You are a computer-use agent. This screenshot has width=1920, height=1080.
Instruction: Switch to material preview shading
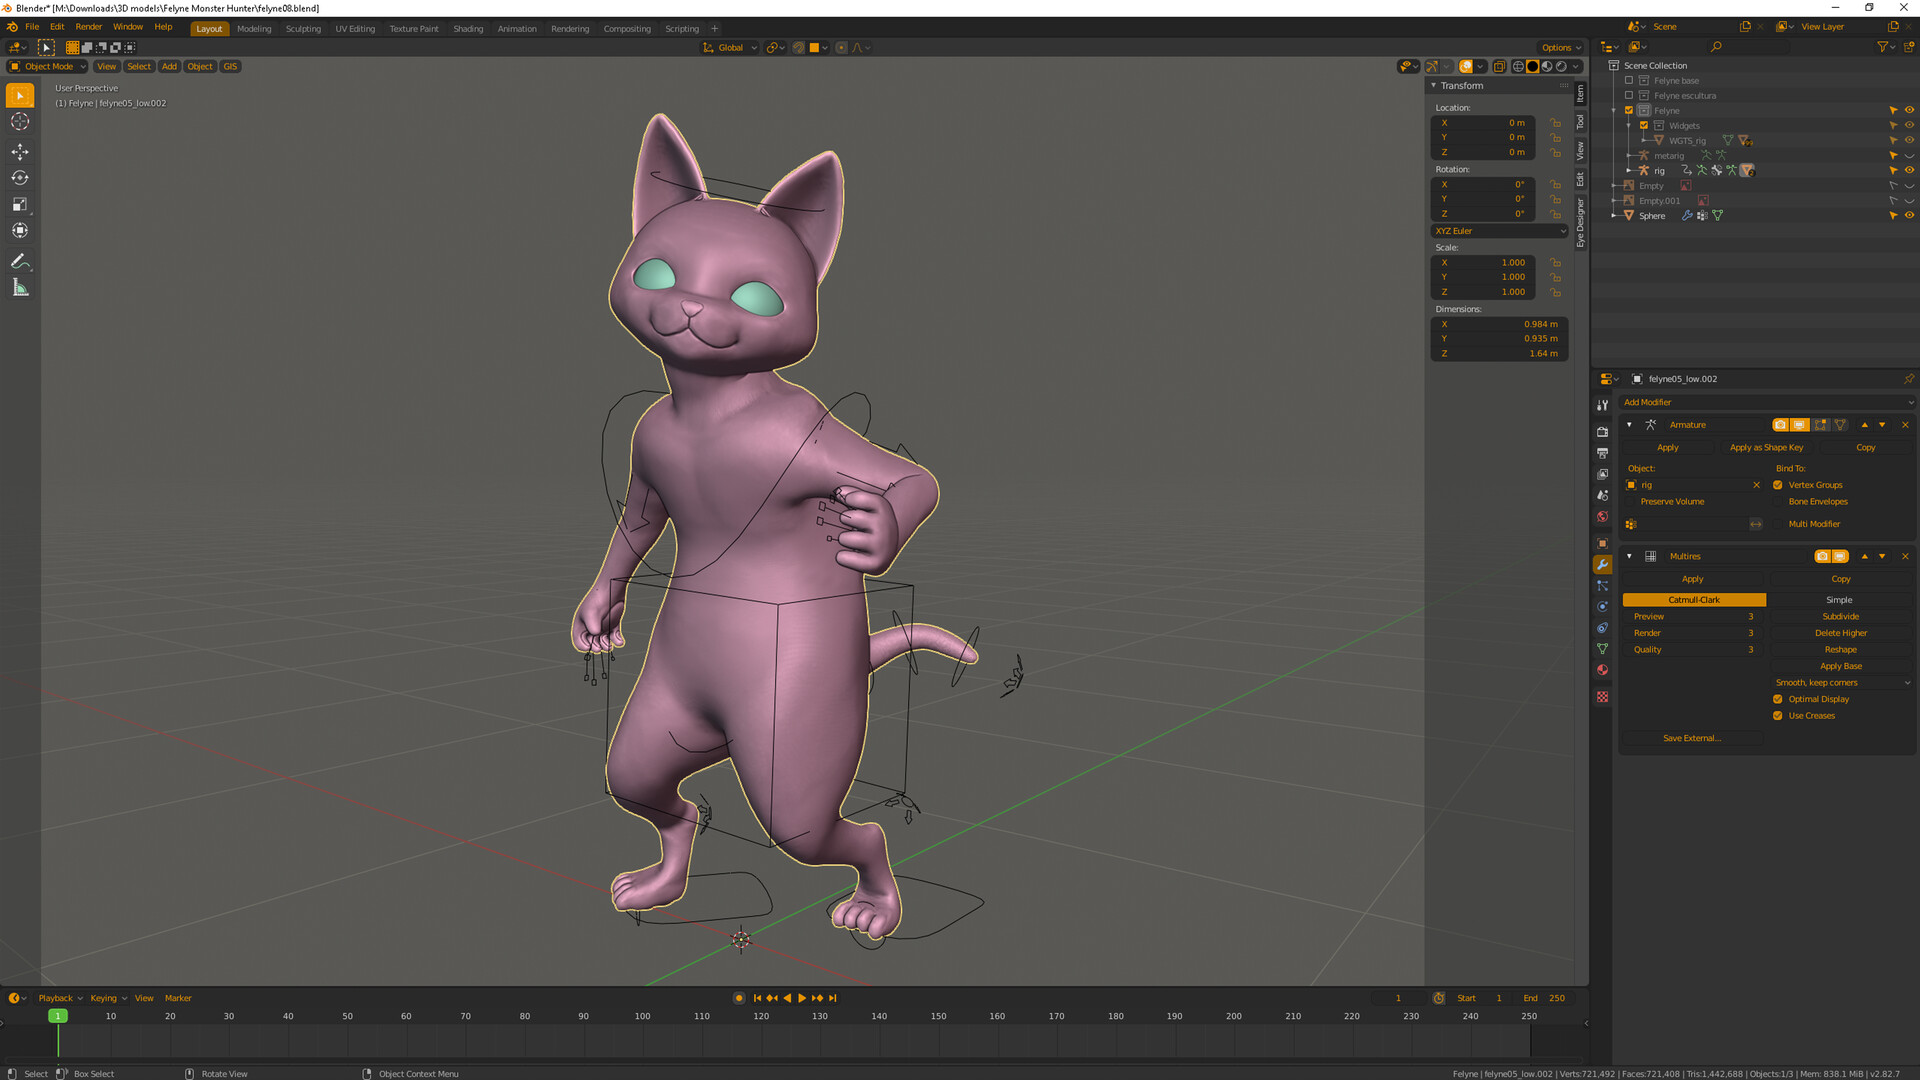click(x=1547, y=66)
